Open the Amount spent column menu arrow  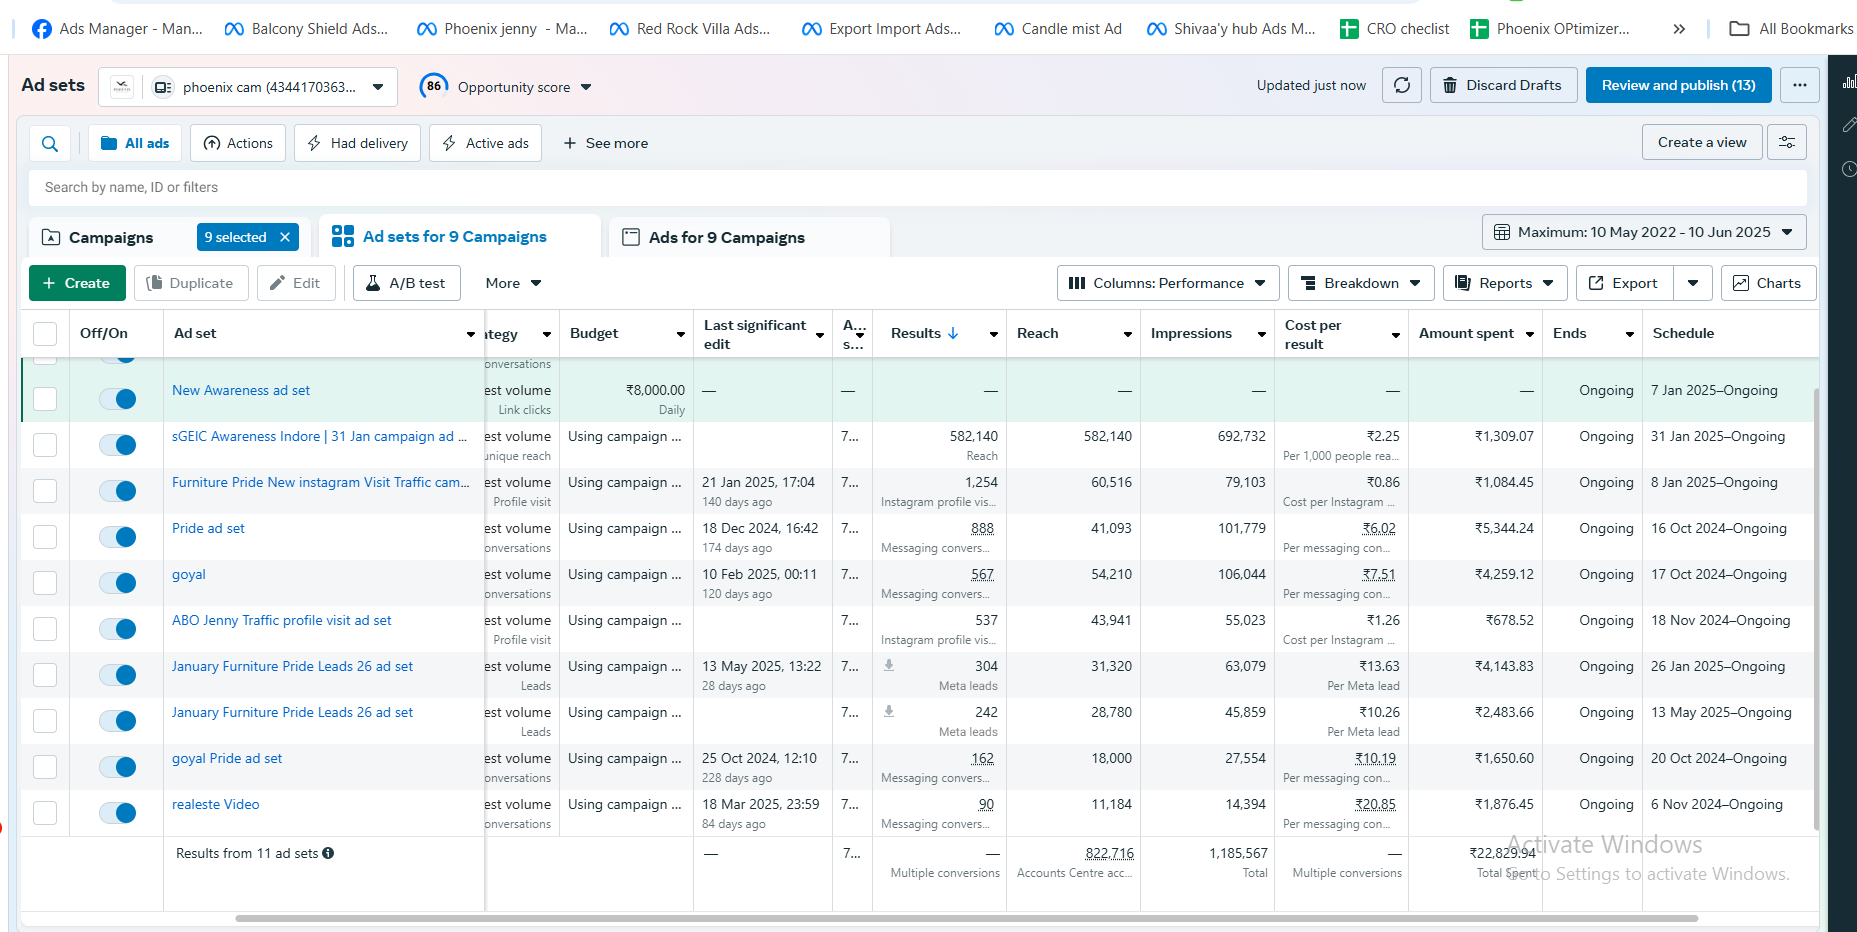(1530, 334)
